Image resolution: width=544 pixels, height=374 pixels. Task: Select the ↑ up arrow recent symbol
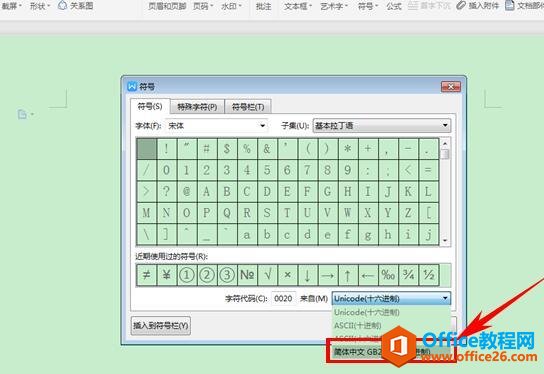click(348, 275)
